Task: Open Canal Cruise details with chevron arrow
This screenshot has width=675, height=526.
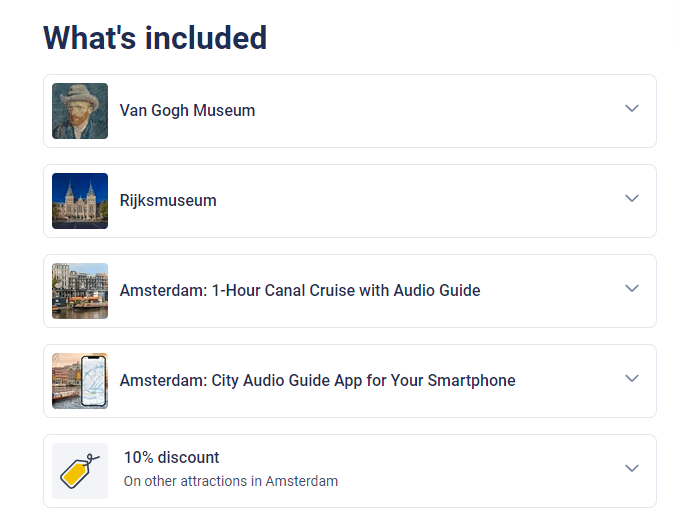Action: [632, 288]
